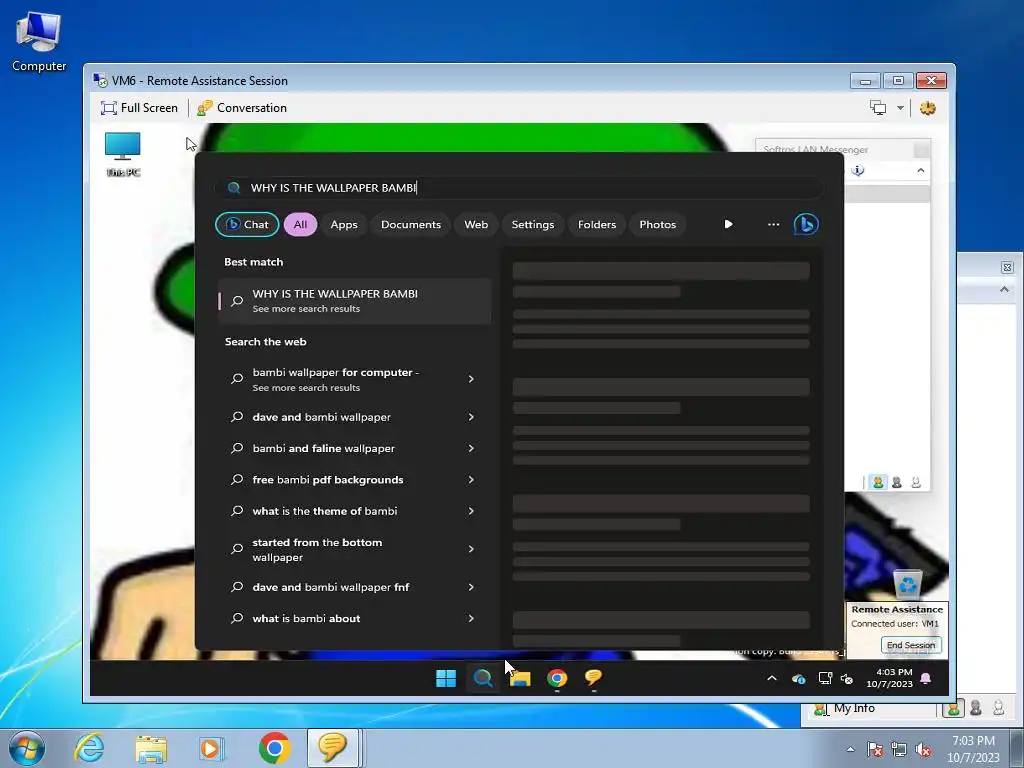The height and width of the screenshot is (768, 1024).
Task: Select 'what is bambi about' web suggestion text
Action: pyautogui.click(x=306, y=618)
